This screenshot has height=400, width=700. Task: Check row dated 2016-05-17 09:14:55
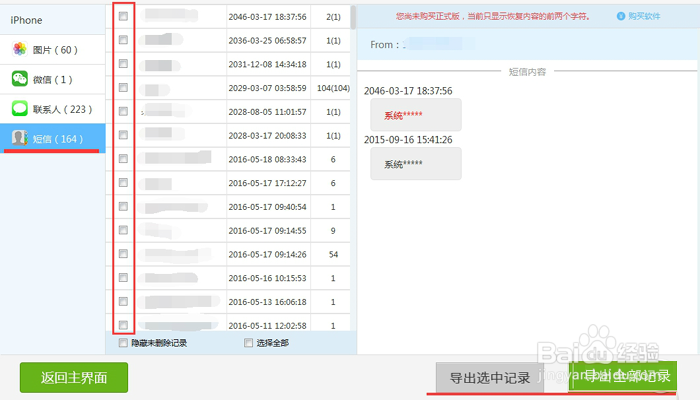point(123,230)
